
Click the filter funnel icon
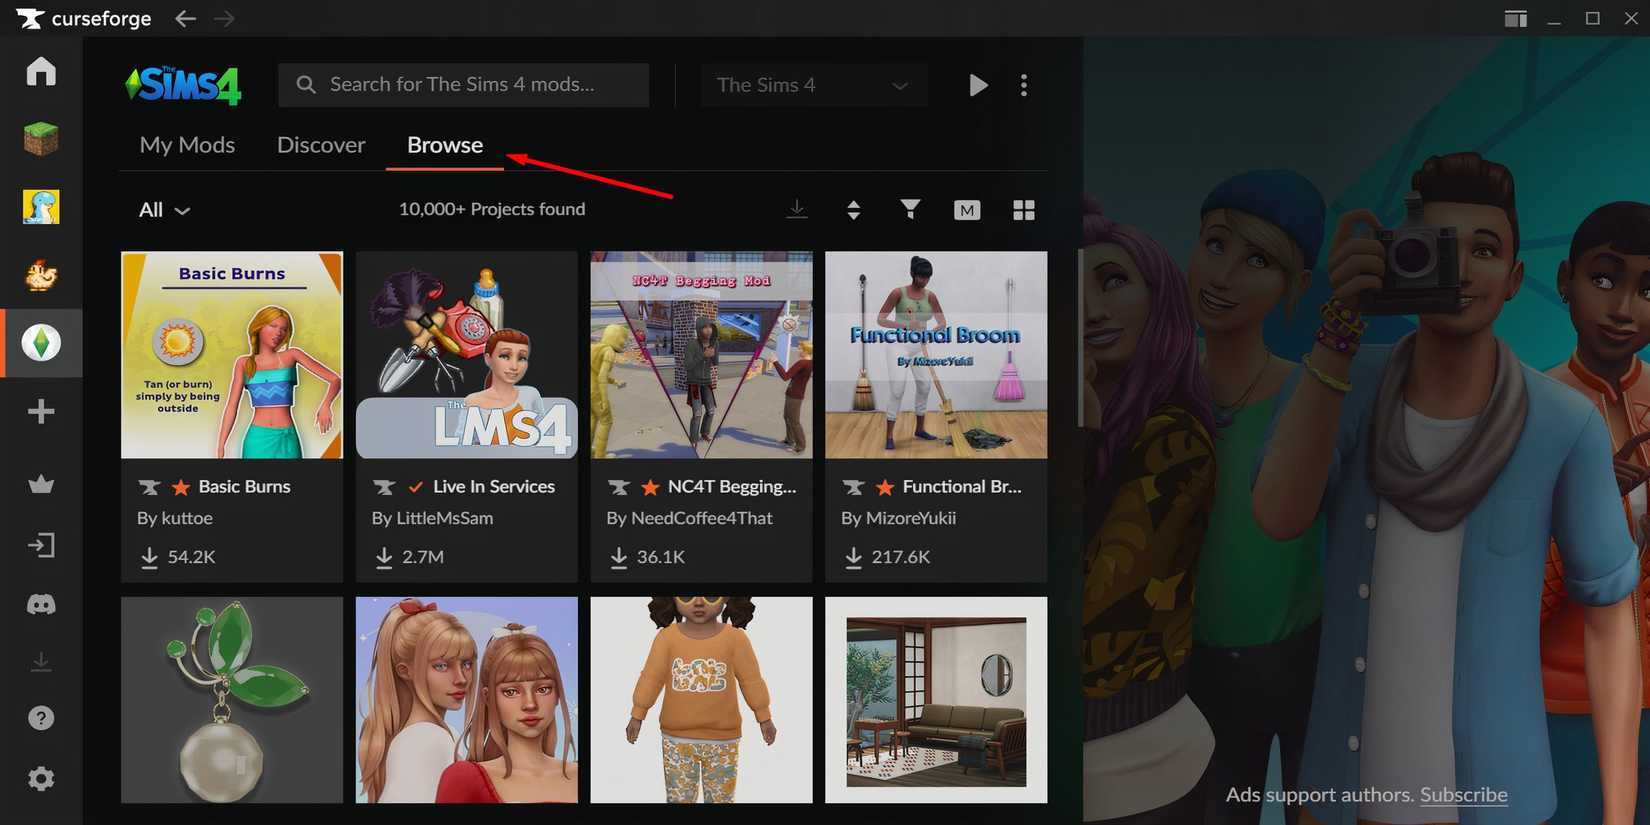point(910,209)
